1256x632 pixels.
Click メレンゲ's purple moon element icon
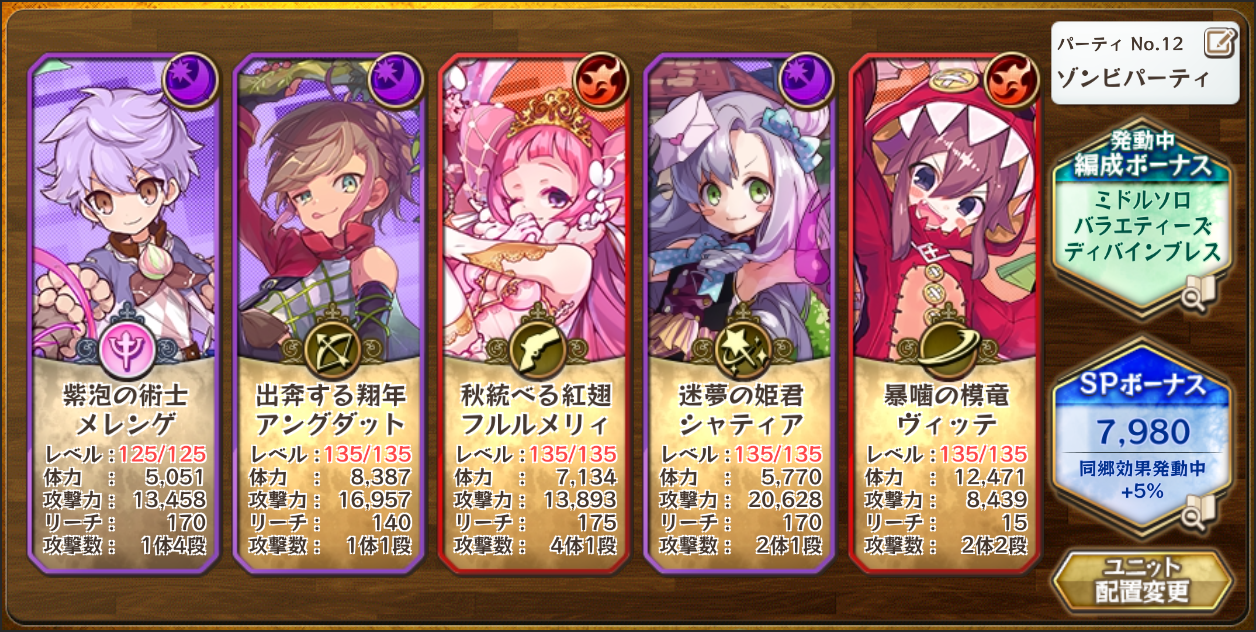192,79
